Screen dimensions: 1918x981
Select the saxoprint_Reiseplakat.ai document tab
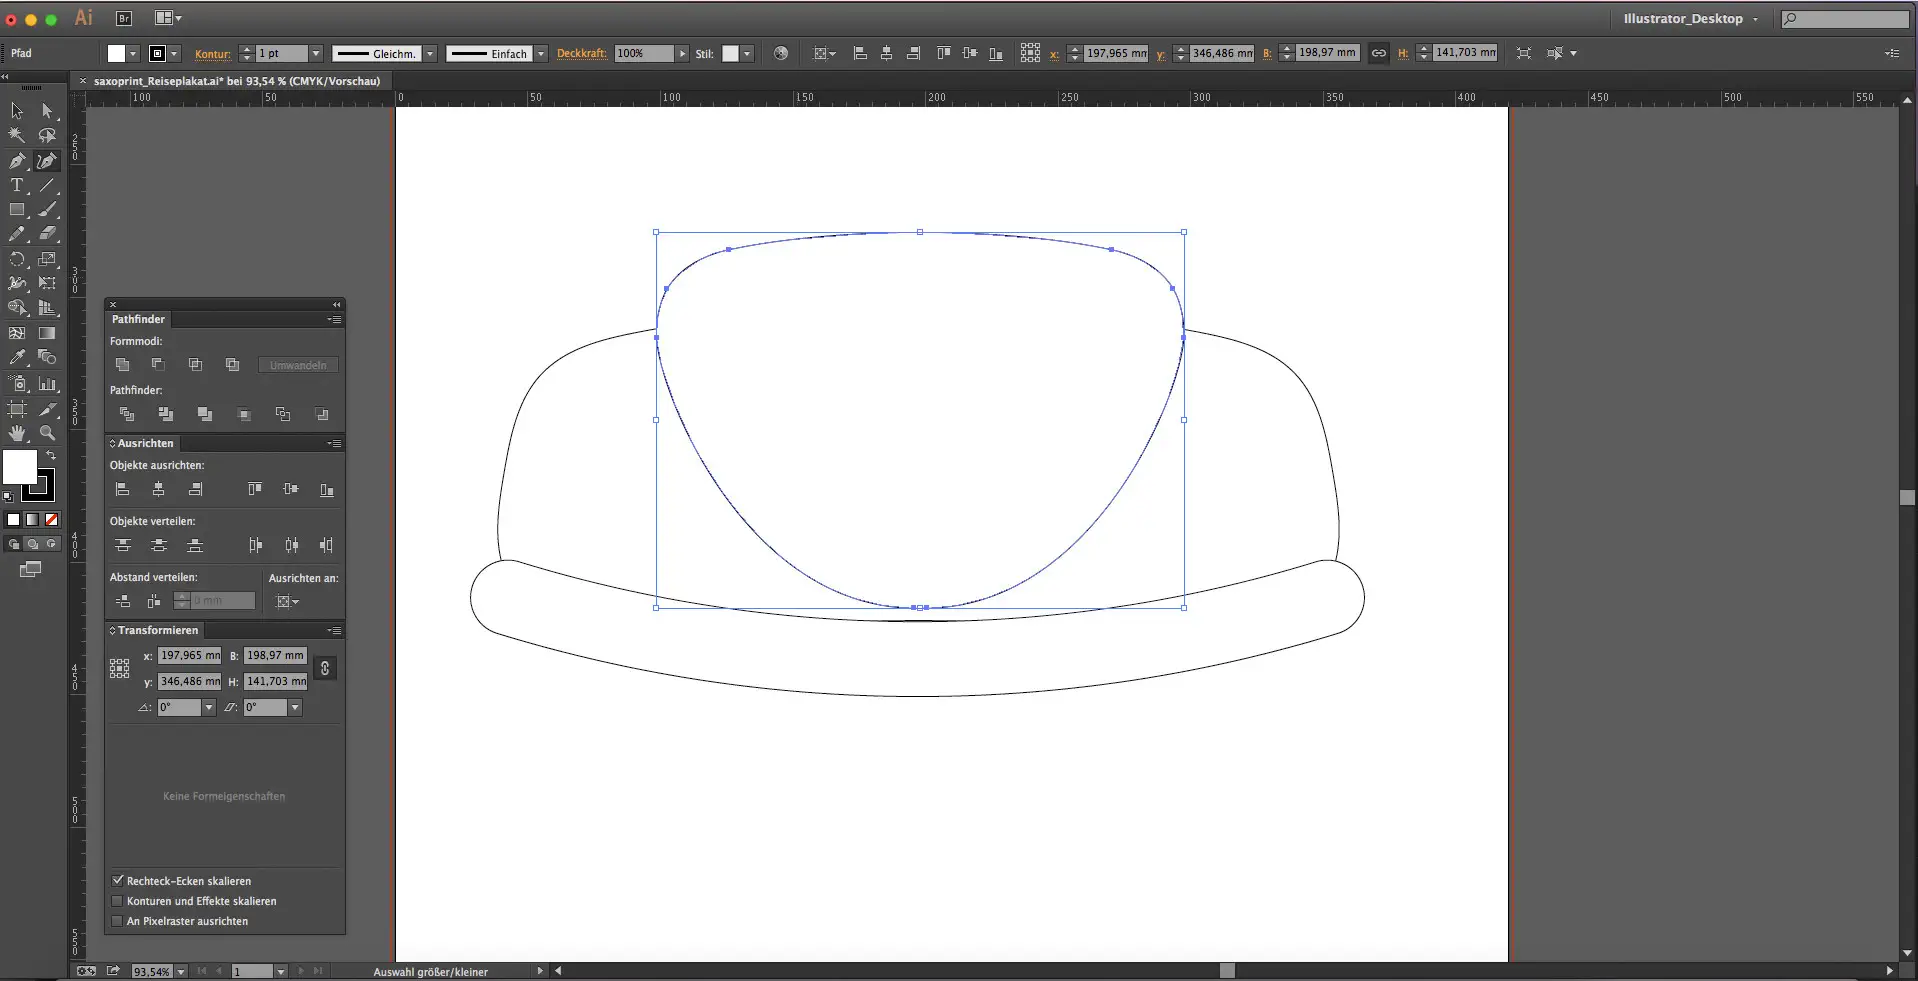pos(236,81)
